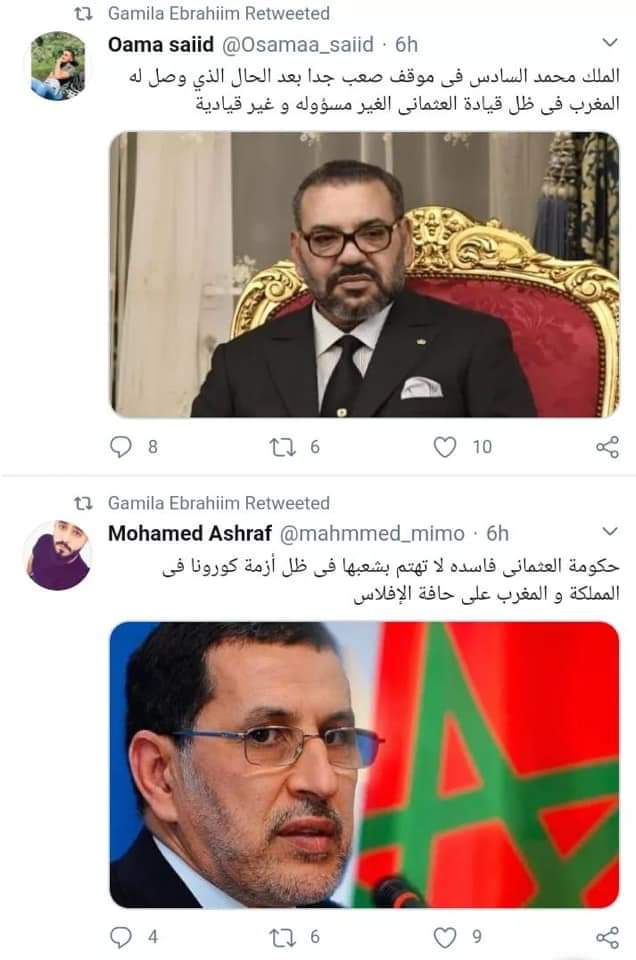Open options chevron on Oama saiid tweet

[x=610, y=42]
